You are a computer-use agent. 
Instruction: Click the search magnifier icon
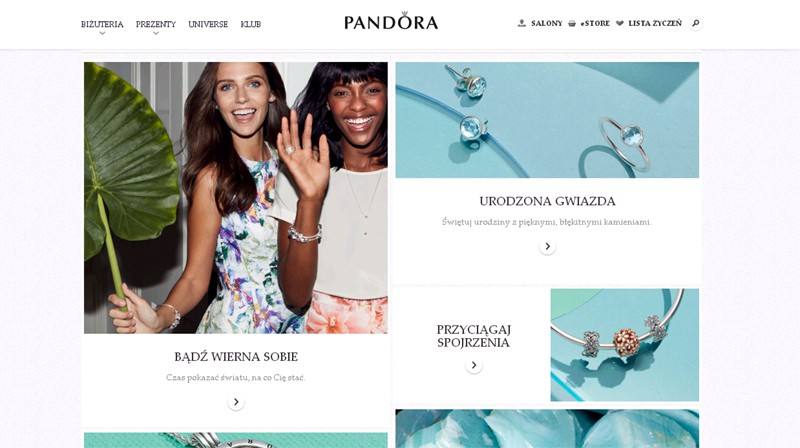pos(695,23)
